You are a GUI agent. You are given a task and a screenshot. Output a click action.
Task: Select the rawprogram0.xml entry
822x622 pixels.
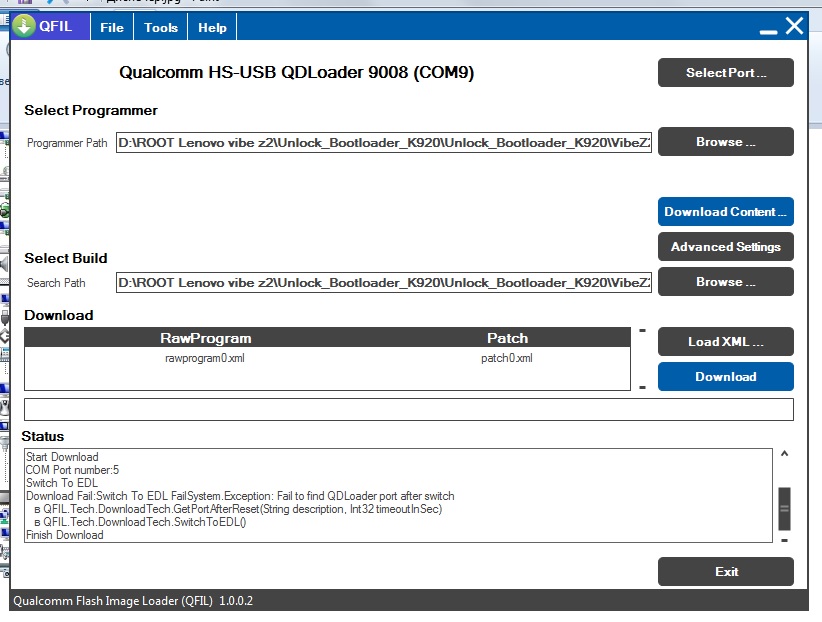pyautogui.click(x=204, y=358)
